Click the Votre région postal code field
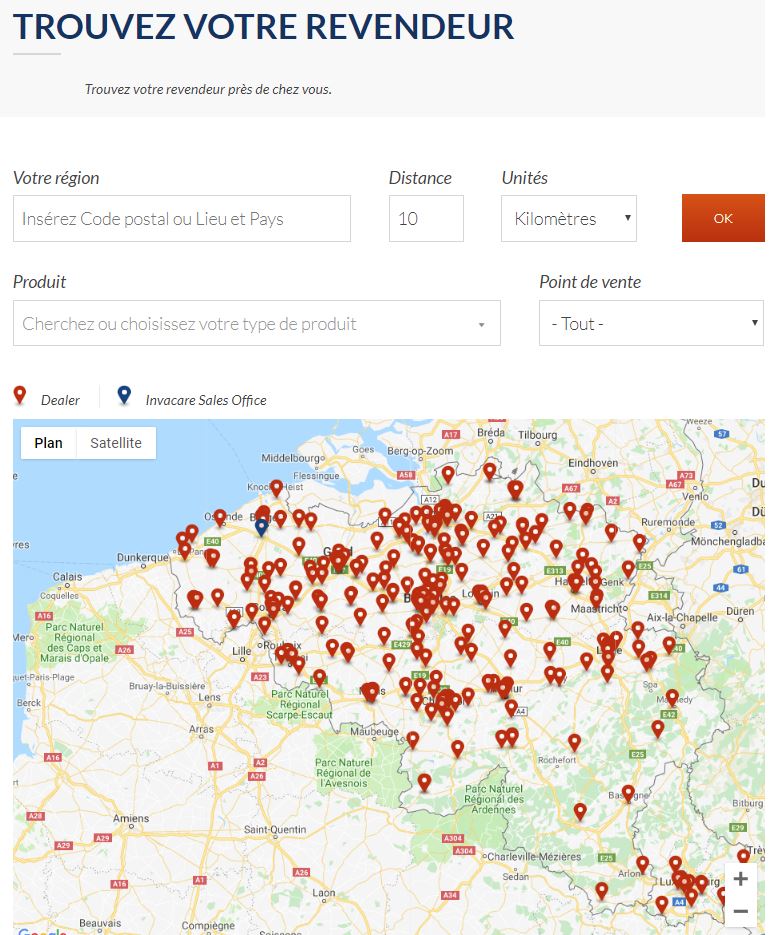This screenshot has height=935, width=779. coord(182,219)
